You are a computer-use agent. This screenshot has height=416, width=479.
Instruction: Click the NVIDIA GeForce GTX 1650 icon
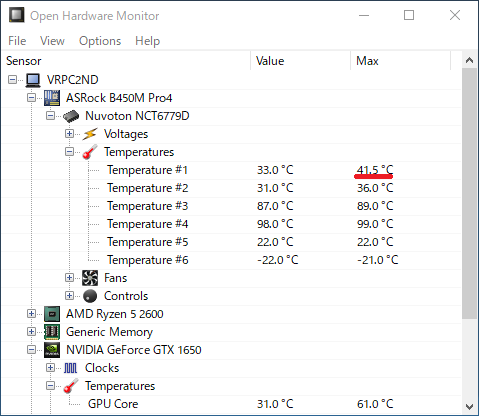click(x=52, y=350)
